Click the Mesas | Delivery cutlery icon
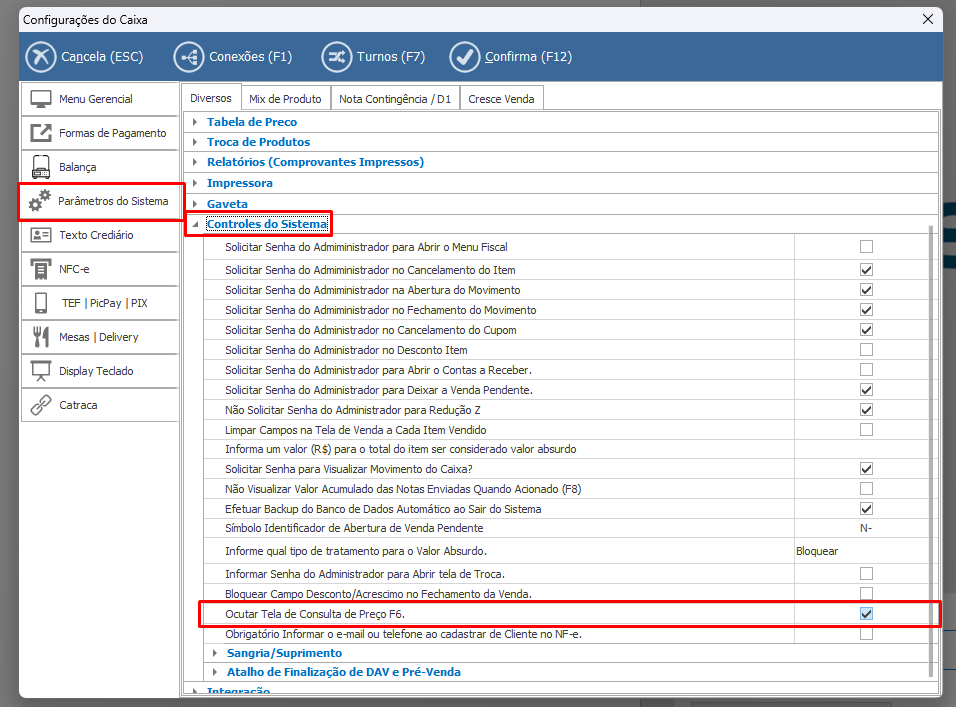 tap(41, 337)
